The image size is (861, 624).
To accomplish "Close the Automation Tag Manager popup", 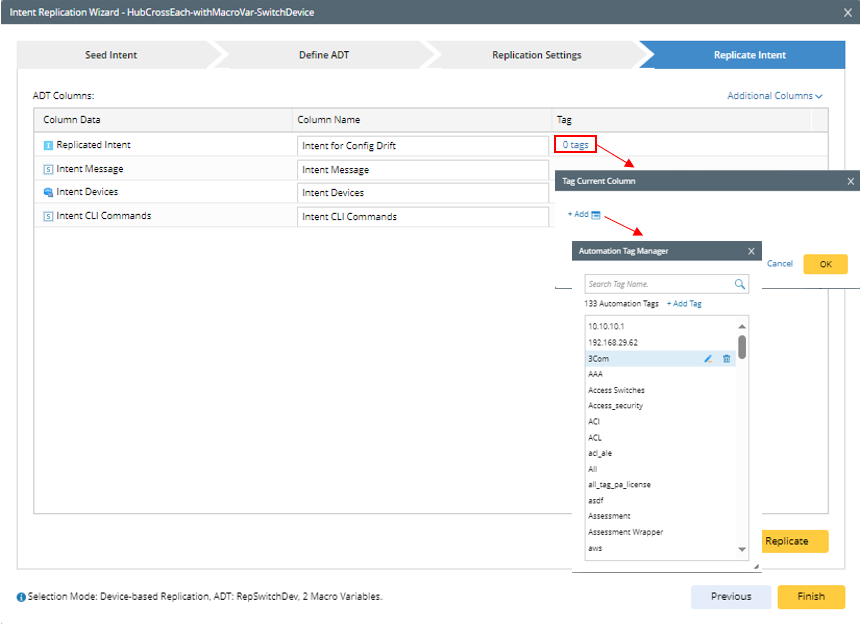I will (751, 251).
